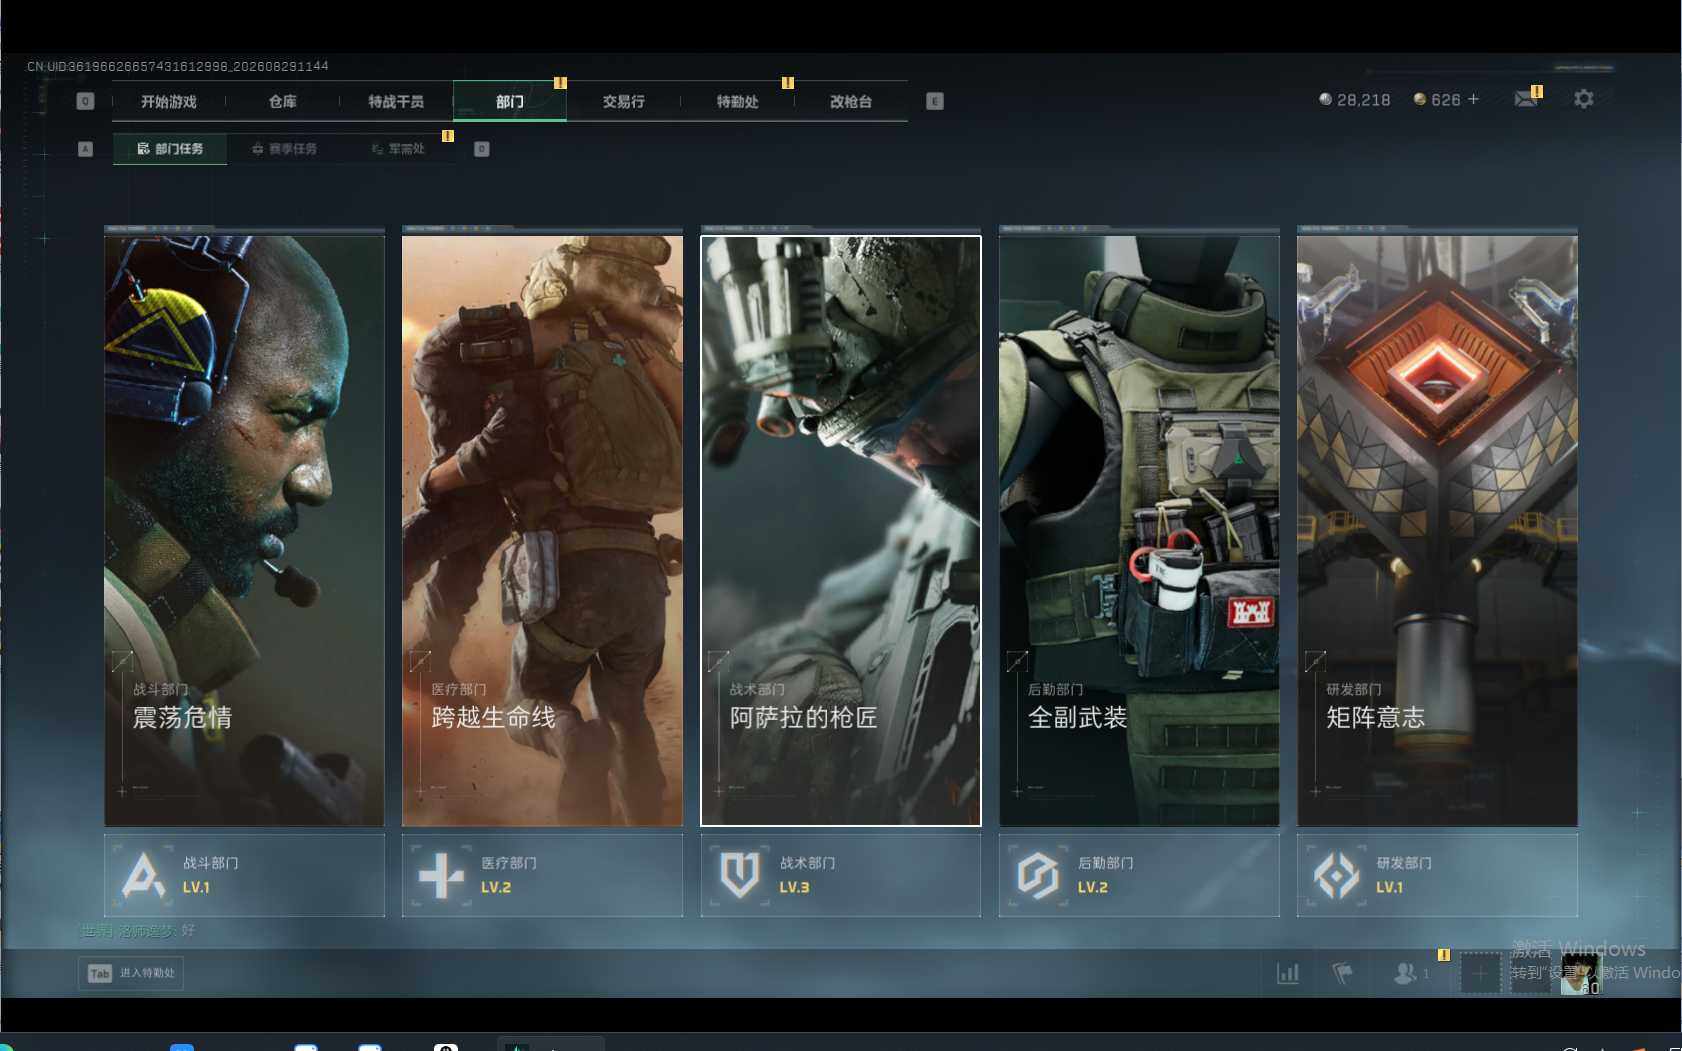Click the E key next-tab icon

point(935,101)
